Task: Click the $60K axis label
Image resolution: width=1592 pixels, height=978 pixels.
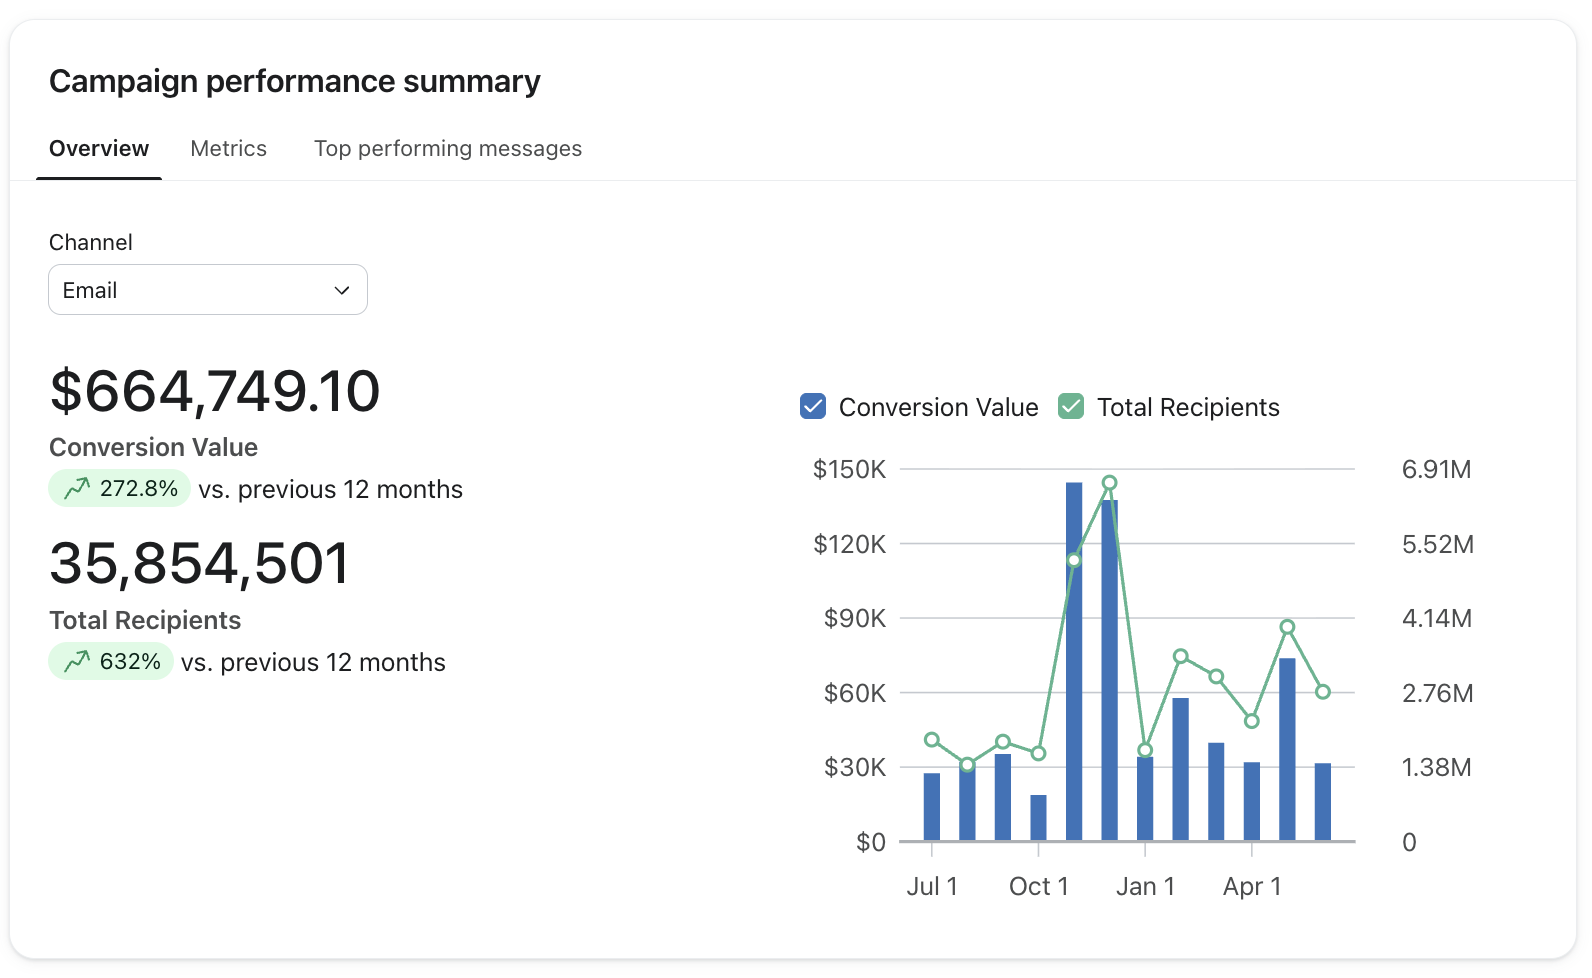Action: (855, 693)
